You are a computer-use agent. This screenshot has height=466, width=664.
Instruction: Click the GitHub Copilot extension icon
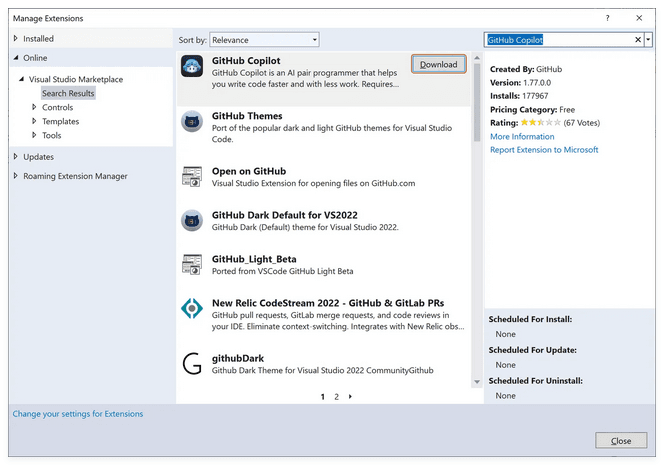192,66
